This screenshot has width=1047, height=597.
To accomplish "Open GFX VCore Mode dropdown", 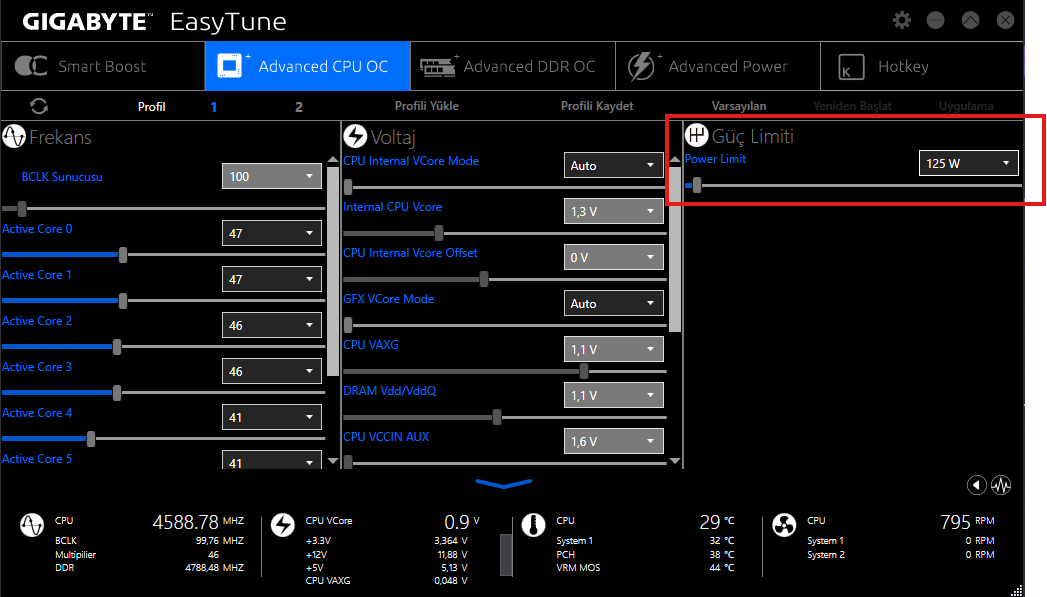I will (614, 303).
